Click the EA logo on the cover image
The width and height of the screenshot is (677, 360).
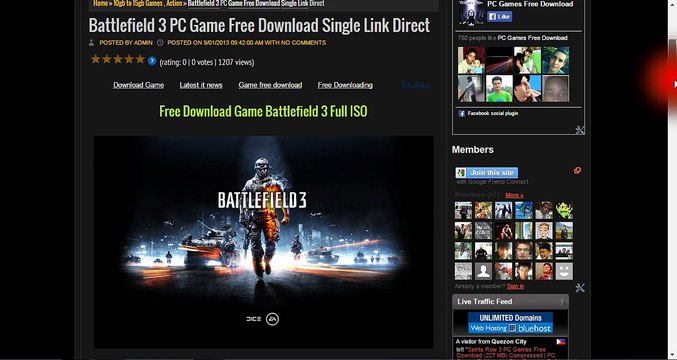pyautogui.click(x=272, y=319)
